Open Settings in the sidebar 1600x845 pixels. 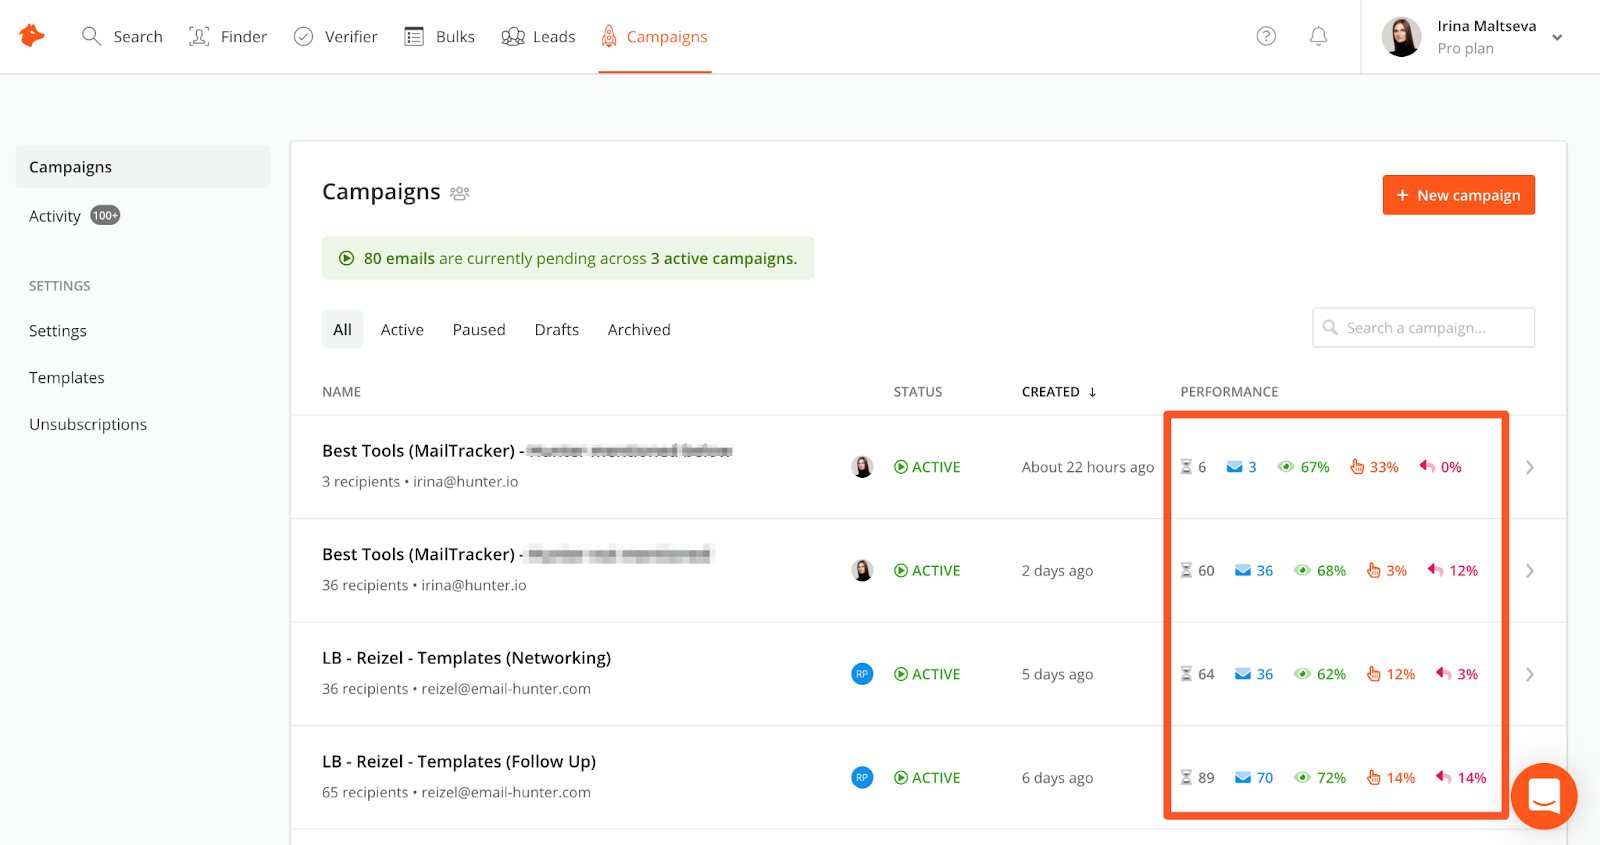click(x=58, y=331)
